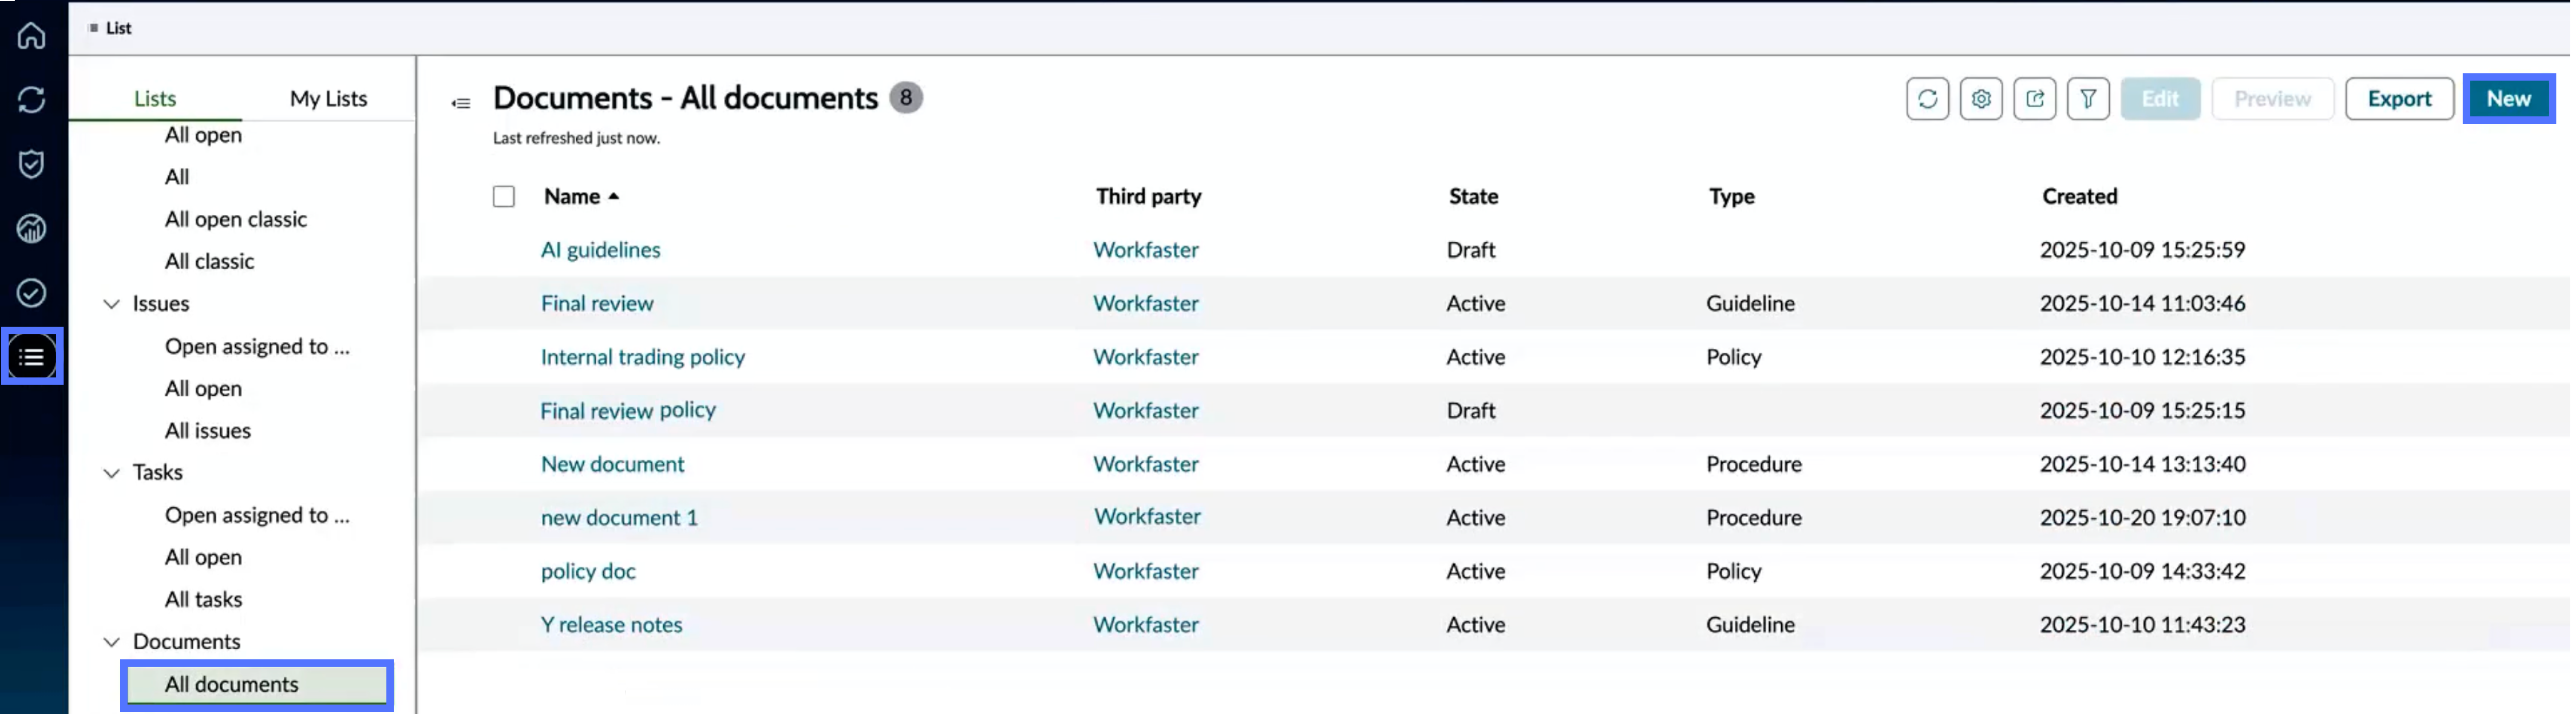This screenshot has height=714, width=2576.
Task: Open Internal trading policy document
Action: [644, 357]
